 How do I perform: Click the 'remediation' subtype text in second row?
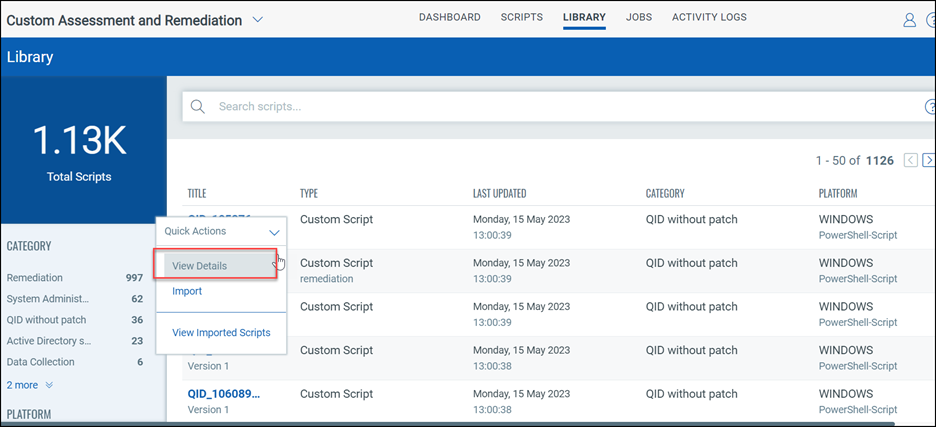point(327,279)
